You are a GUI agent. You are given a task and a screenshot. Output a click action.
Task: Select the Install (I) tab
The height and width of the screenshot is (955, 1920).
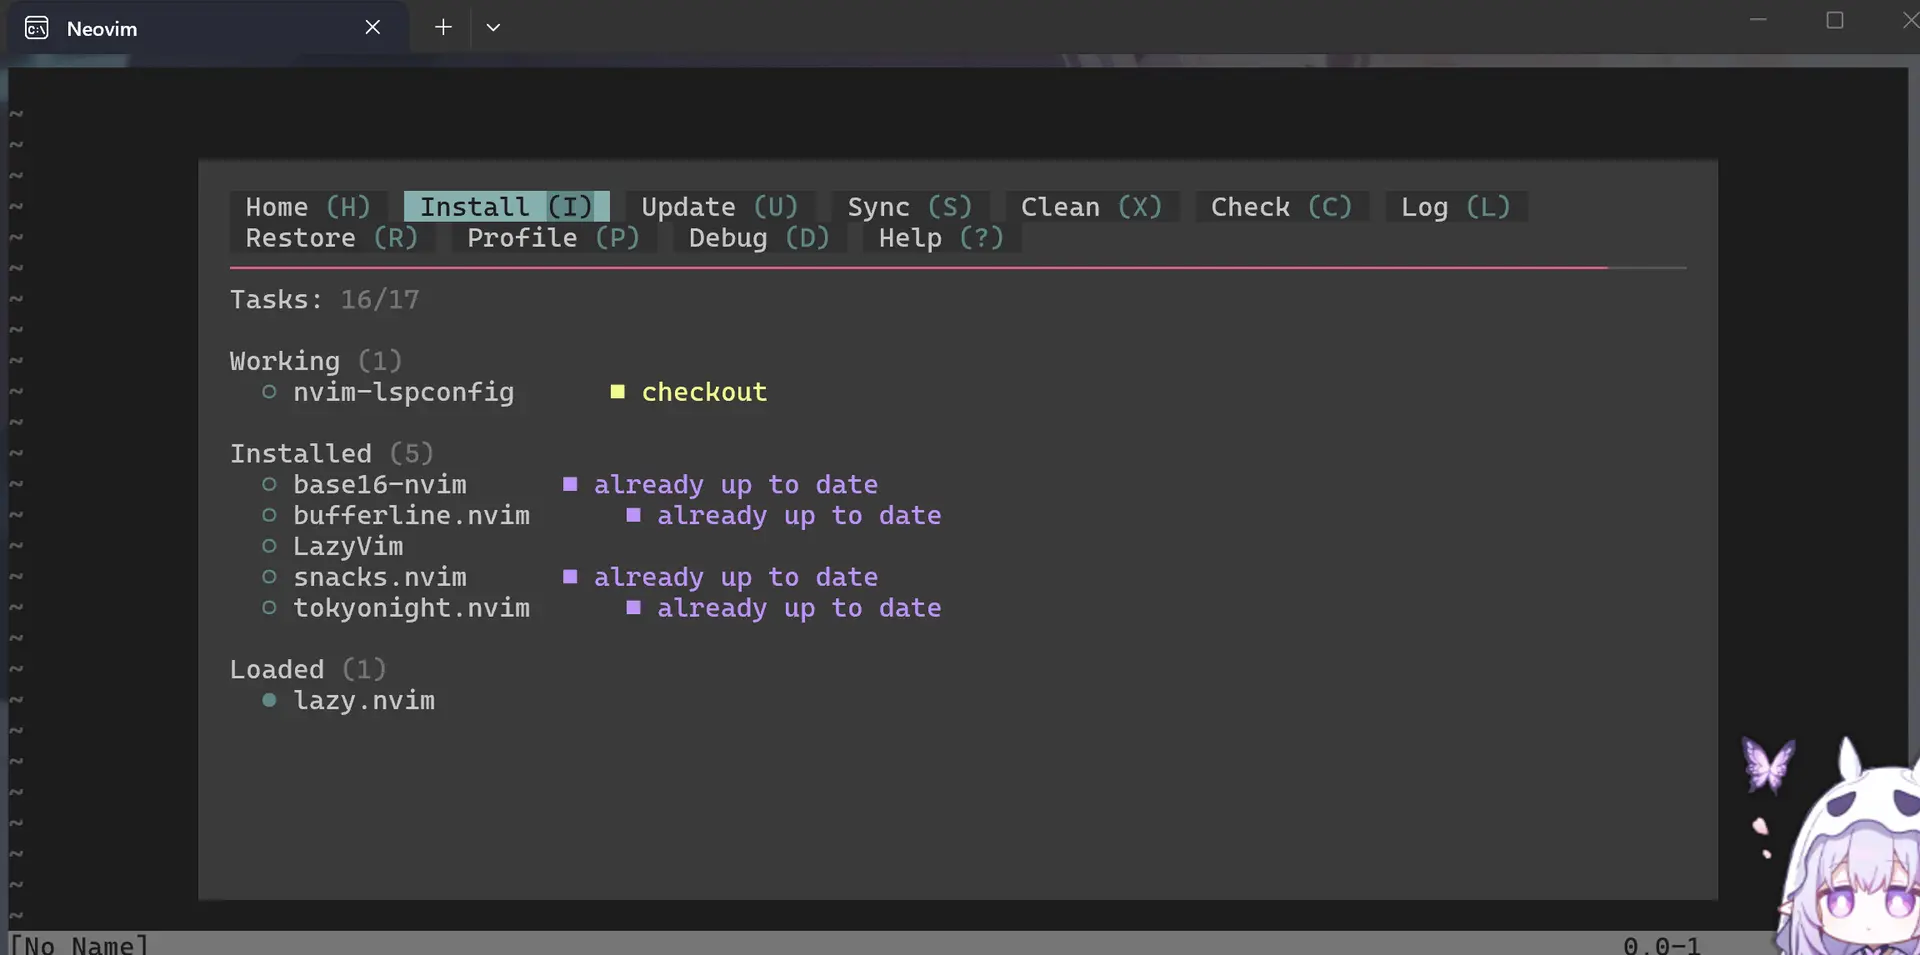pyautogui.click(x=506, y=207)
